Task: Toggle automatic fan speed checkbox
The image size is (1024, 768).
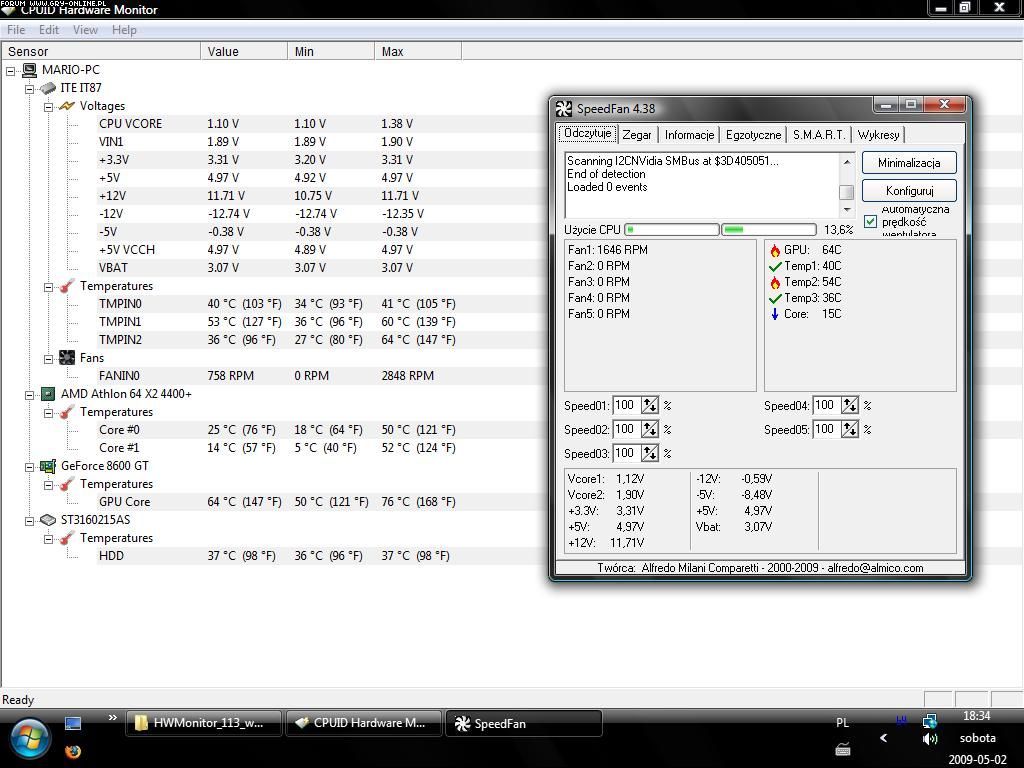Action: [870, 221]
